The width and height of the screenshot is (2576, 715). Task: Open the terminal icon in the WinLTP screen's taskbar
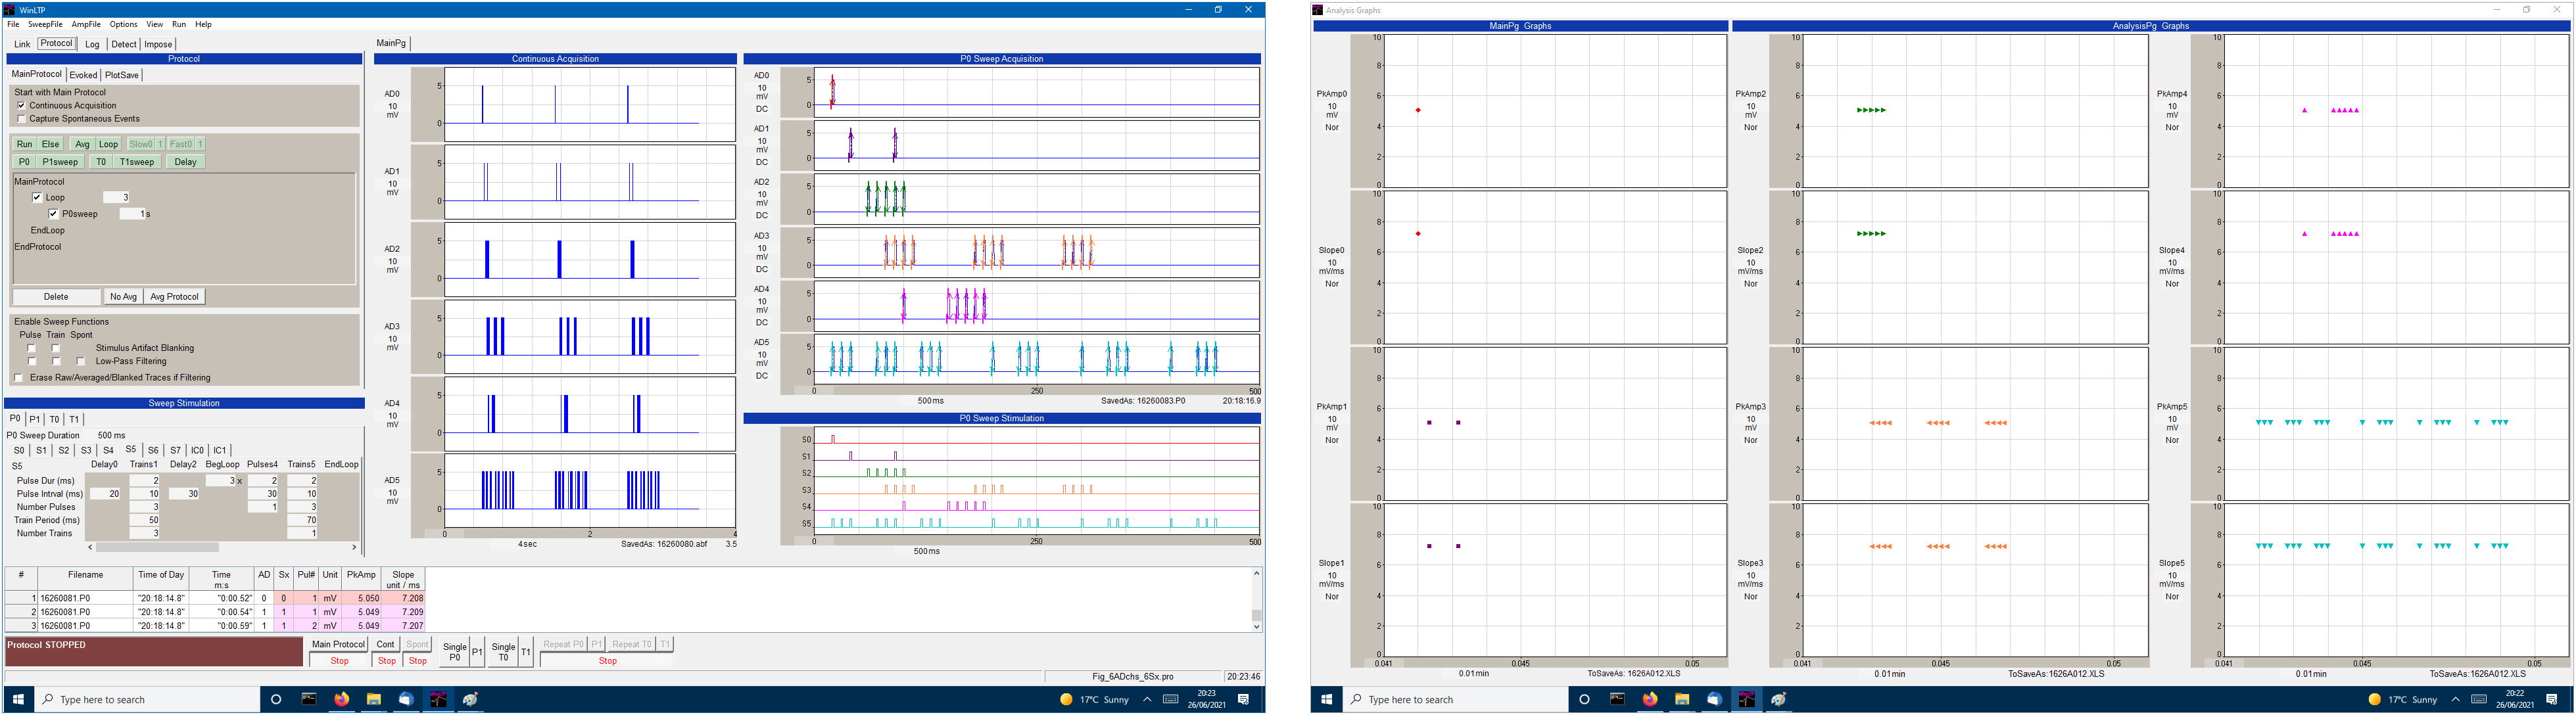pos(309,699)
